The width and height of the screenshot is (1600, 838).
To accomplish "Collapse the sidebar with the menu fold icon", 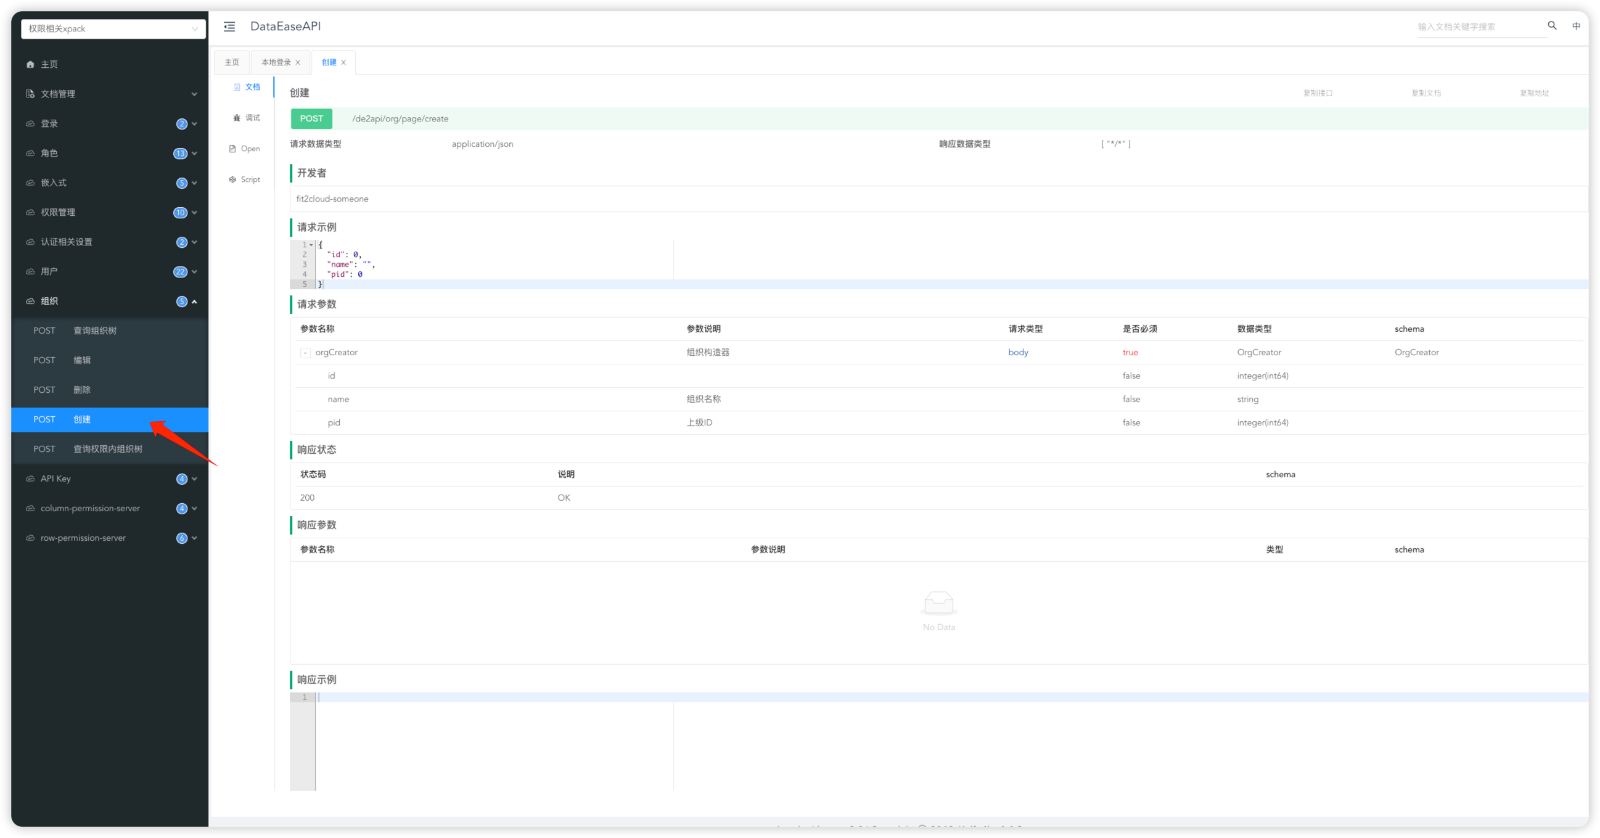I will pyautogui.click(x=229, y=26).
